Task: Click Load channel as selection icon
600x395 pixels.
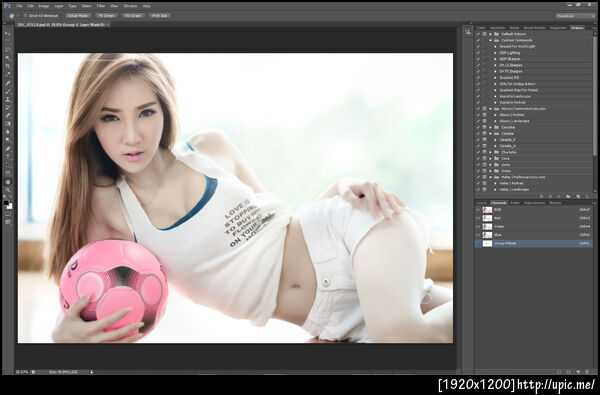Action: coord(559,372)
